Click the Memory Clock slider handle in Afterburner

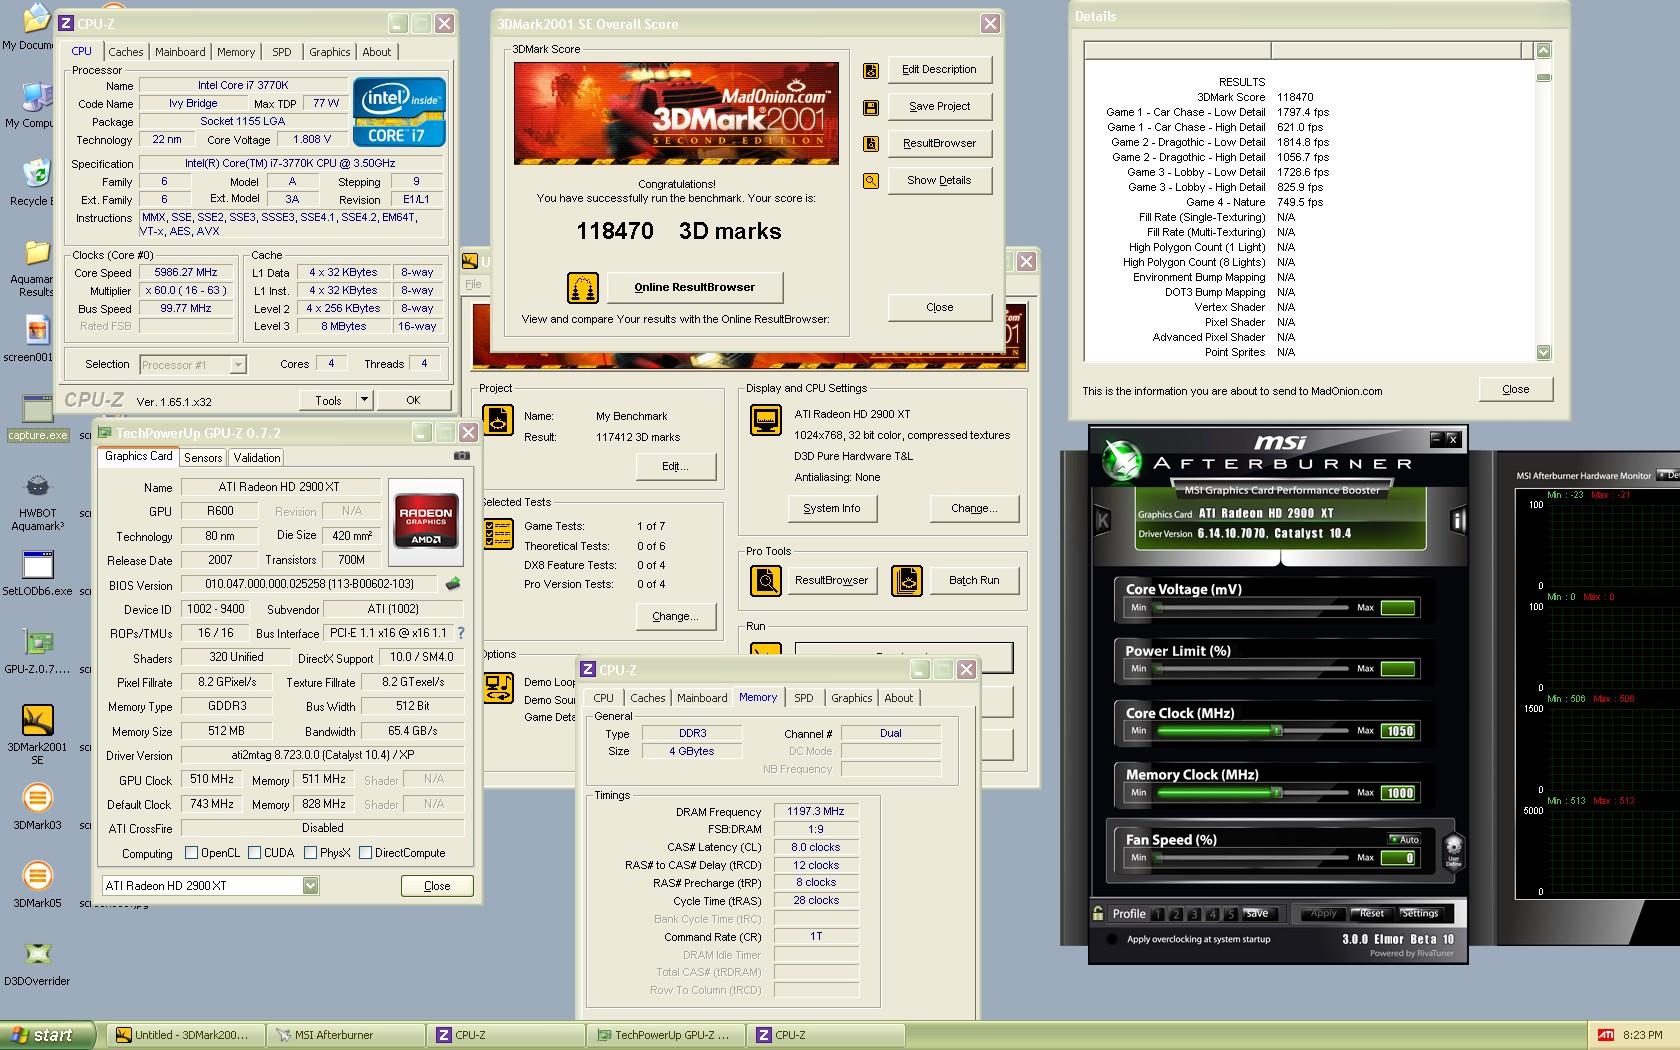[x=1277, y=793]
